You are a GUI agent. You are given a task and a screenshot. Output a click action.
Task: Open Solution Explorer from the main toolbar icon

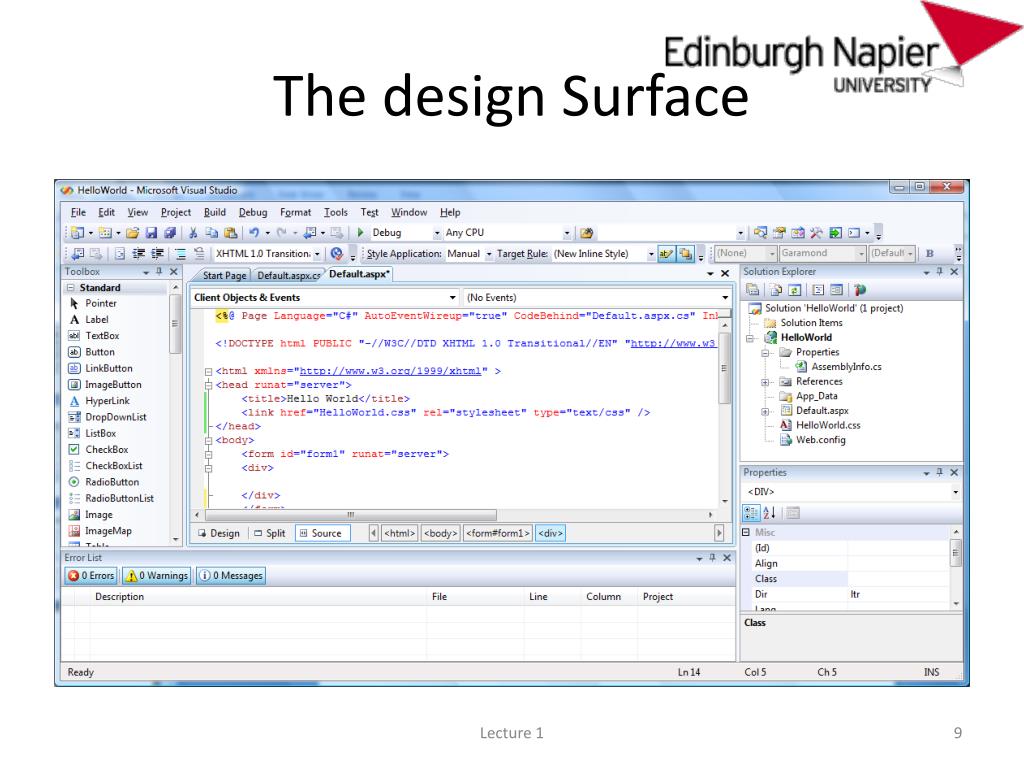tap(760, 232)
